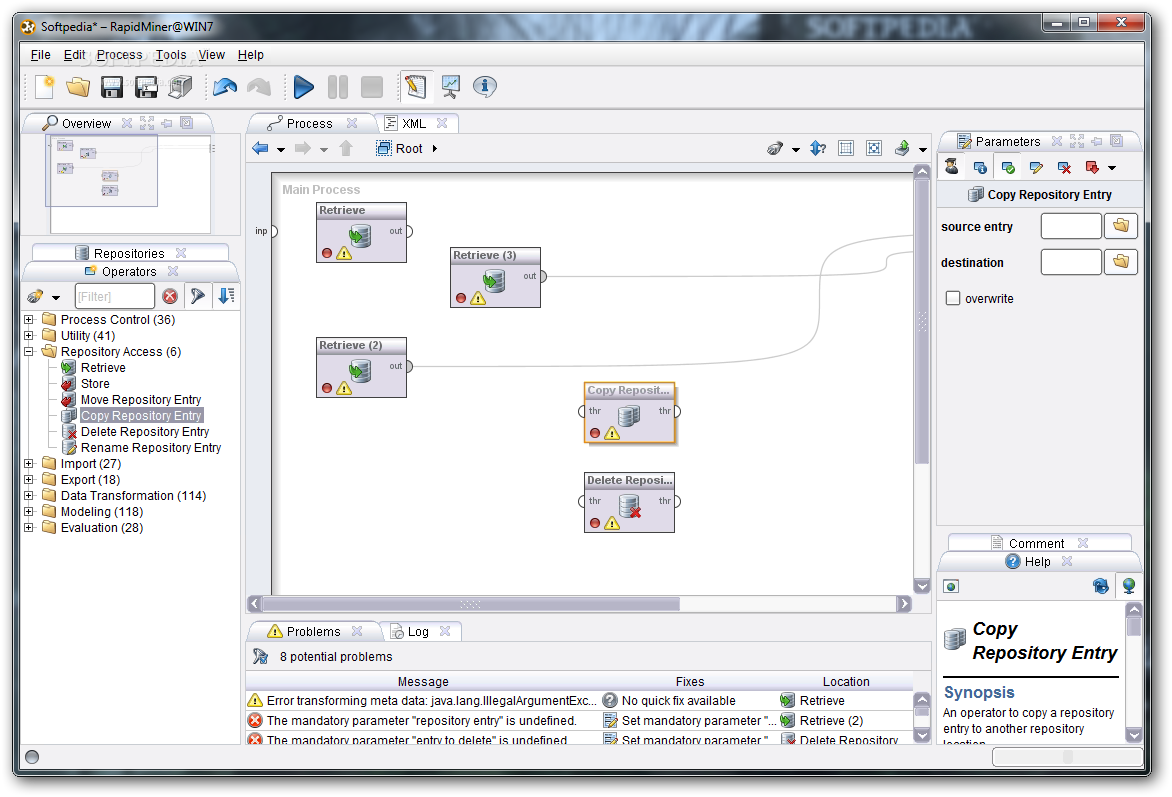Pause the process execution
Image resolution: width=1172 pixels, height=797 pixels.
tap(338, 87)
